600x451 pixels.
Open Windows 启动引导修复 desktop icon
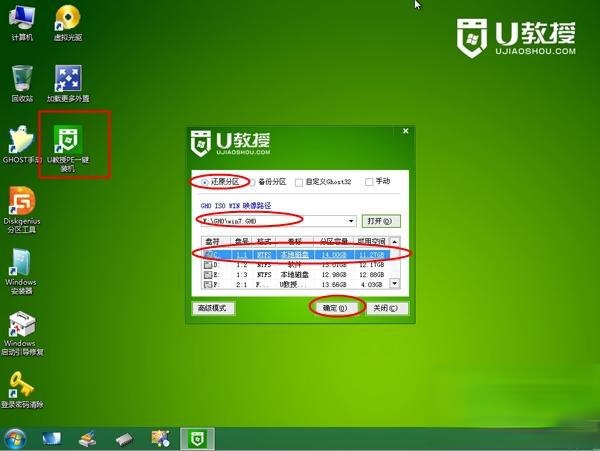22,334
